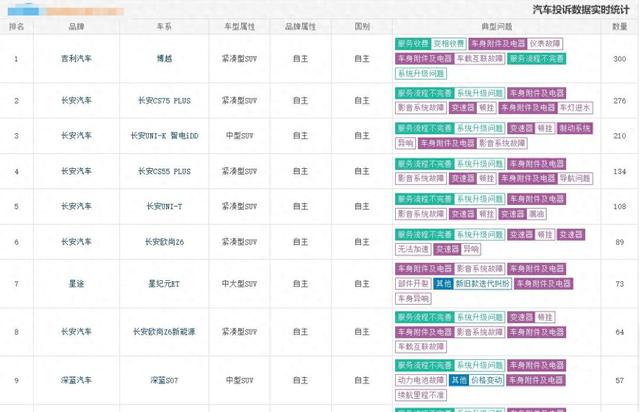The image size is (640, 412).
Task: Click the complaint count 108
Action: point(620,206)
